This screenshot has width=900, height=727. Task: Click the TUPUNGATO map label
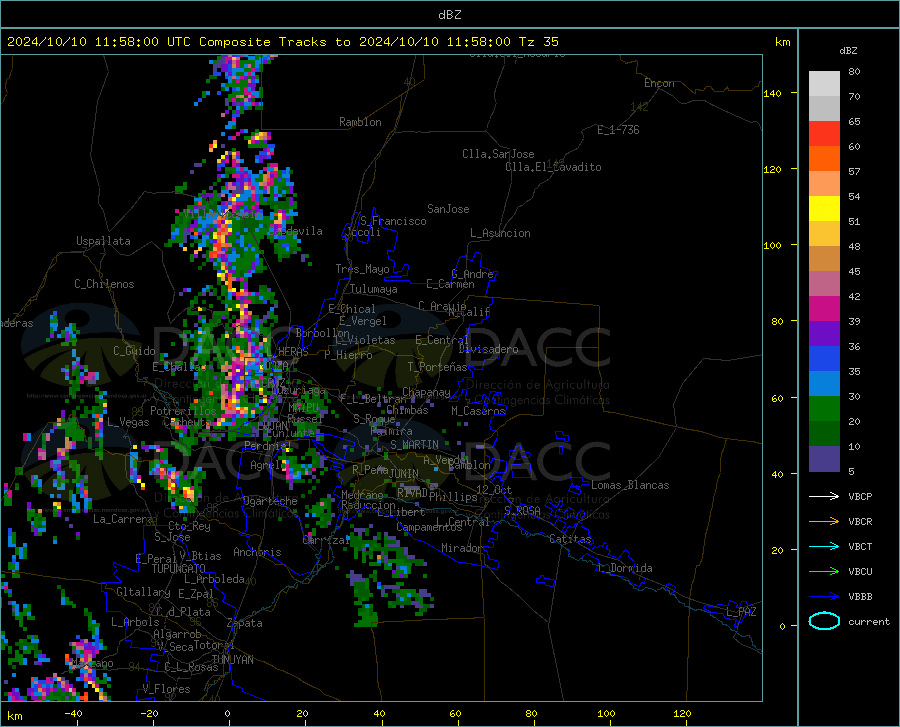[179, 569]
